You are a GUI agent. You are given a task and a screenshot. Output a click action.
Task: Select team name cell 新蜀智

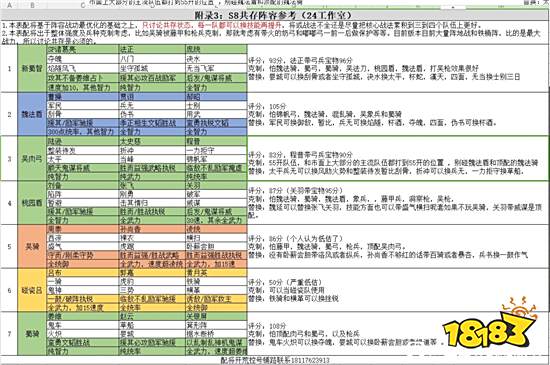[32, 68]
